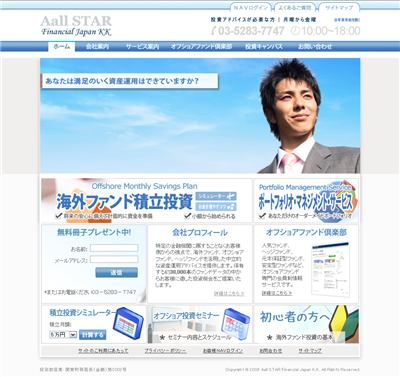Click the オフショアファンド倶楽部 panel heading
Screen dimensions: 400x377
(306, 232)
